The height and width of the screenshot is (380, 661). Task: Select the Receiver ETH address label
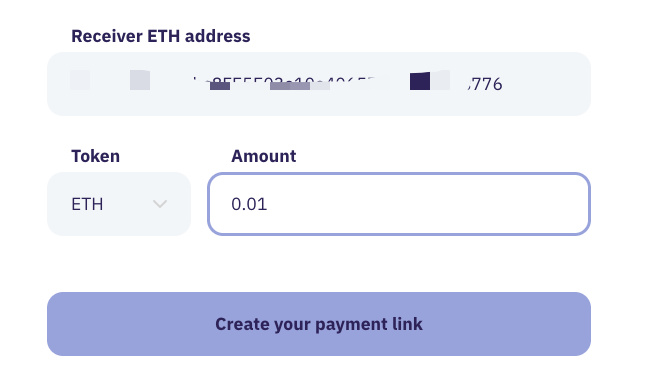coord(161,36)
